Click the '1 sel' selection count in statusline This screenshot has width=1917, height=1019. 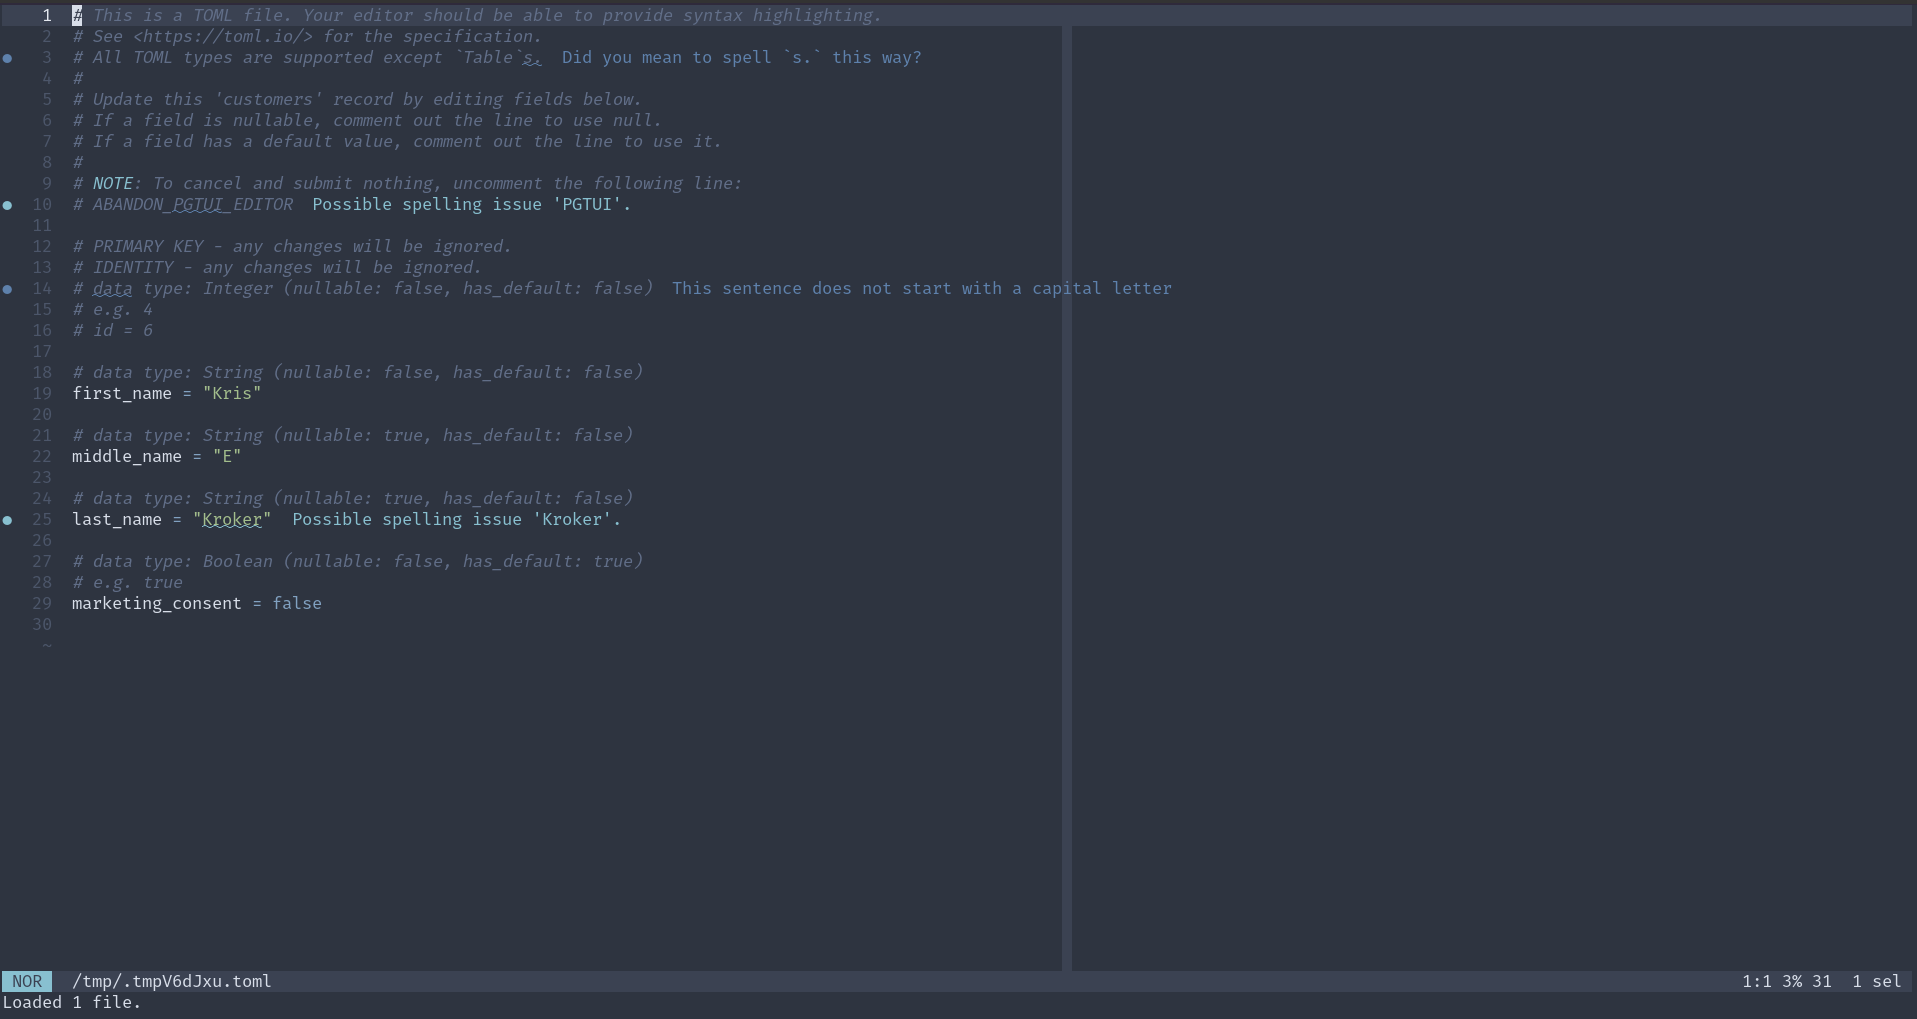[x=1876, y=981]
